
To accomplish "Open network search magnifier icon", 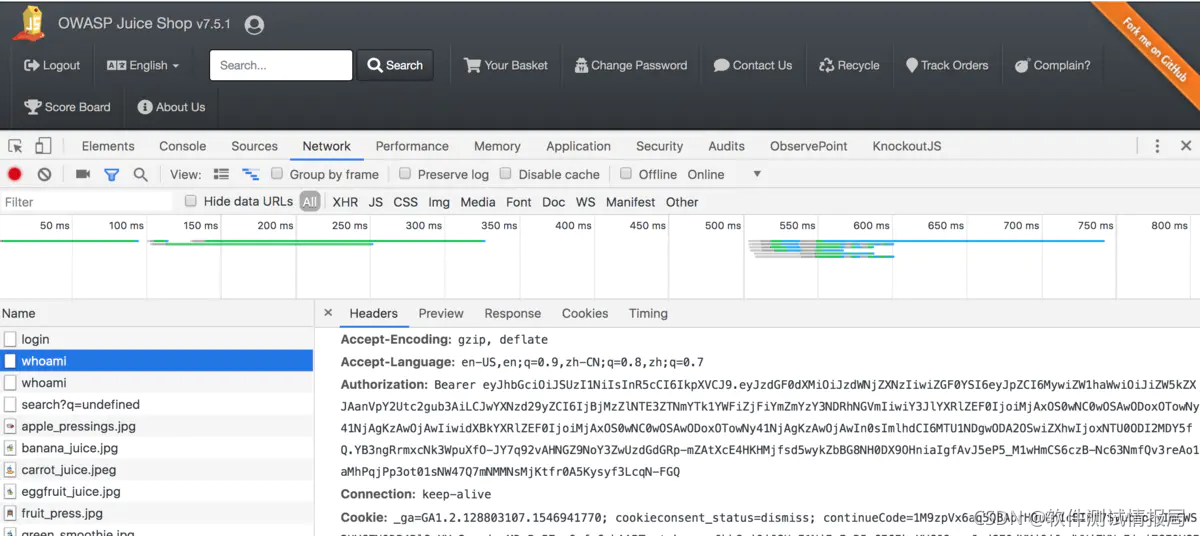I will click(x=141, y=174).
